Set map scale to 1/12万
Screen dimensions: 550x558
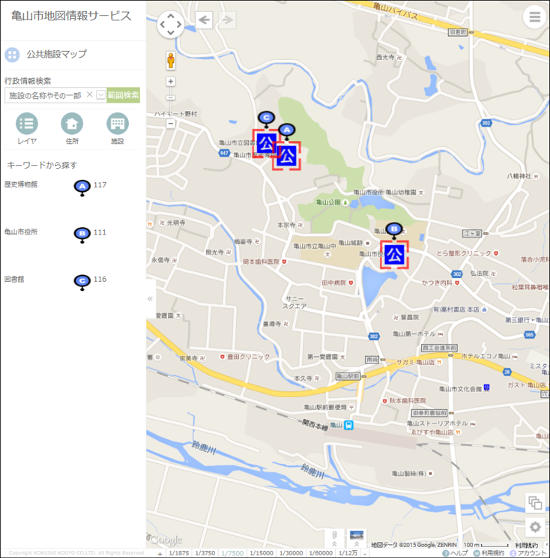pyautogui.click(x=348, y=553)
